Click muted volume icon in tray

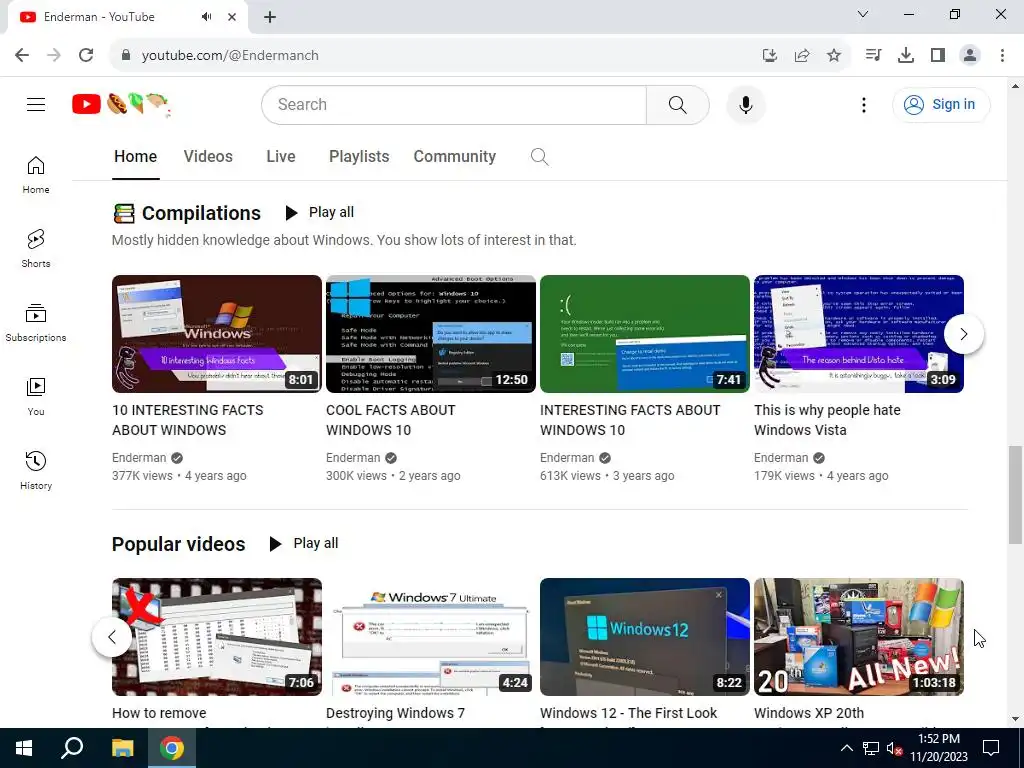[x=894, y=748]
